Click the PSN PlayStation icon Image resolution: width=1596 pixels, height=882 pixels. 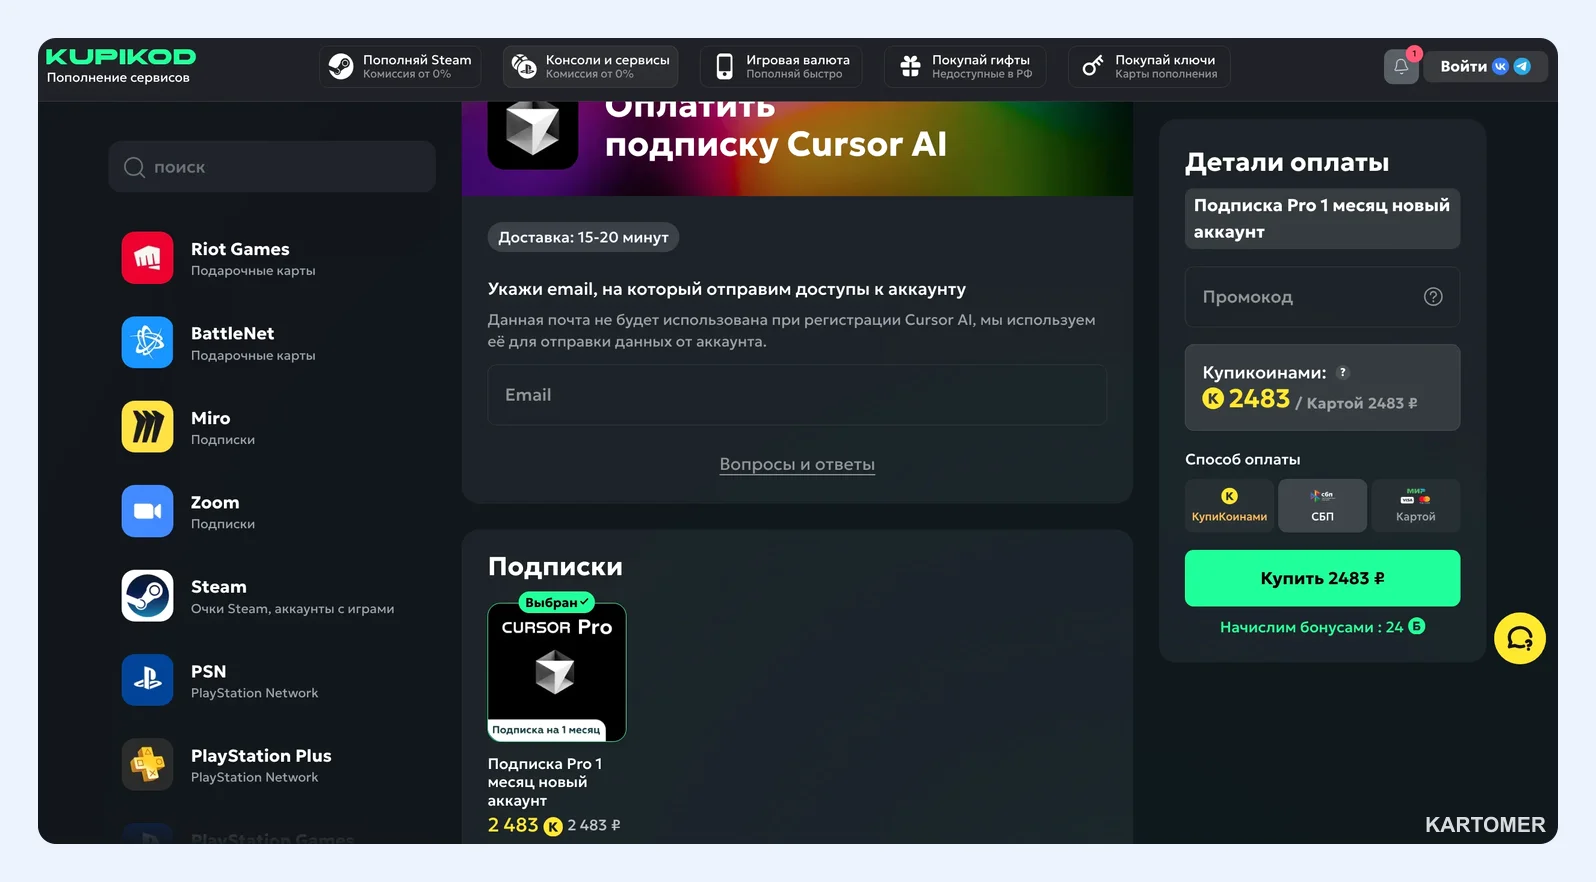148,680
